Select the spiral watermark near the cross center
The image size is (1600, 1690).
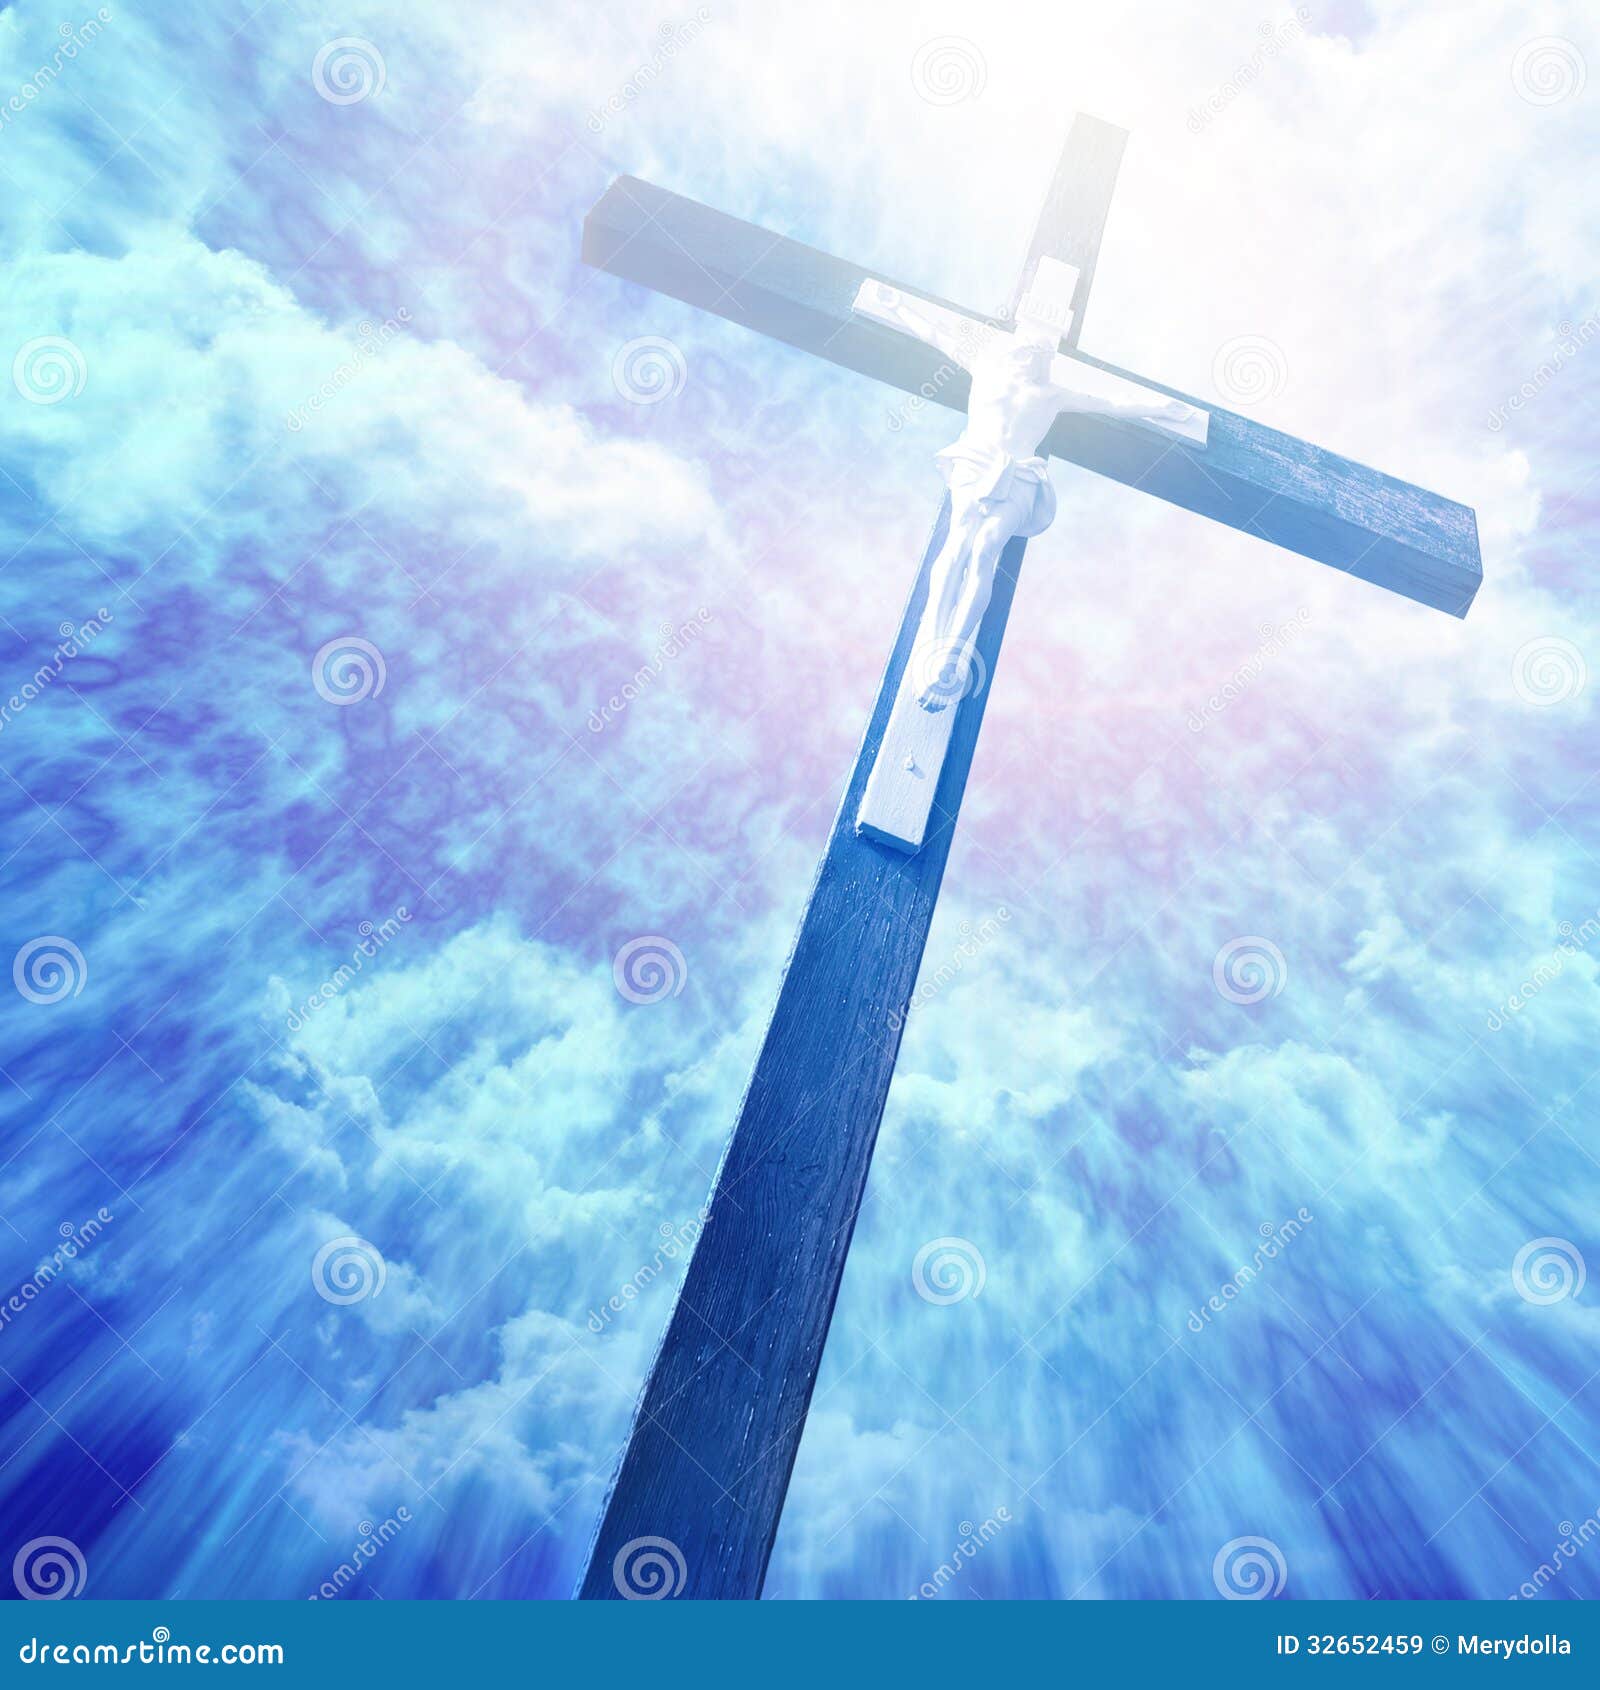pyautogui.click(x=947, y=672)
